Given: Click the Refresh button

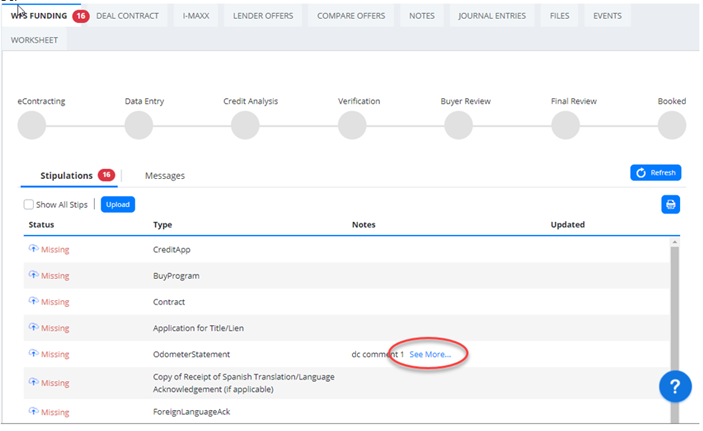Looking at the screenshot, I should point(655,173).
